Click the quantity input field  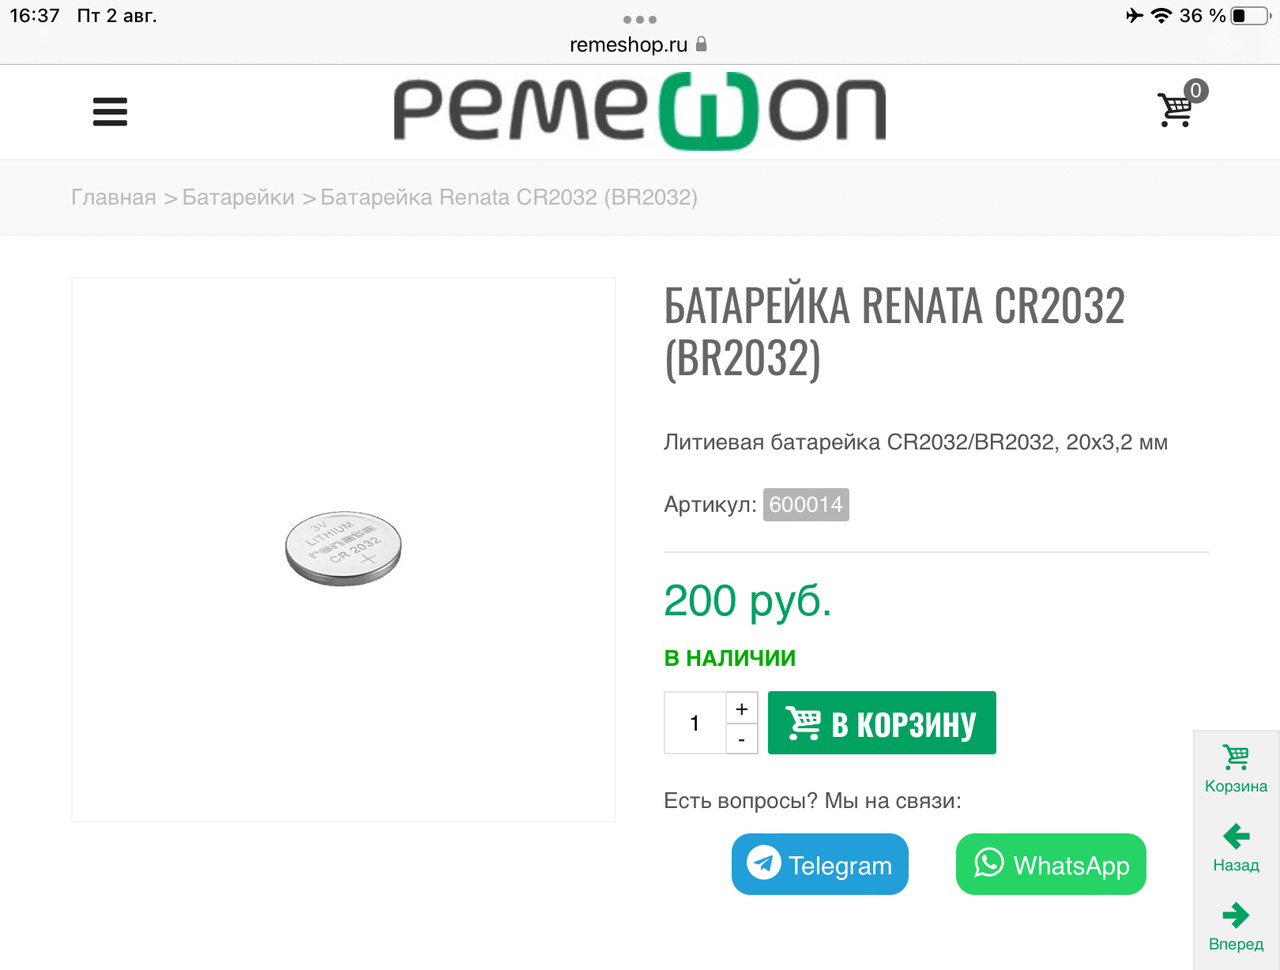pyautogui.click(x=695, y=723)
